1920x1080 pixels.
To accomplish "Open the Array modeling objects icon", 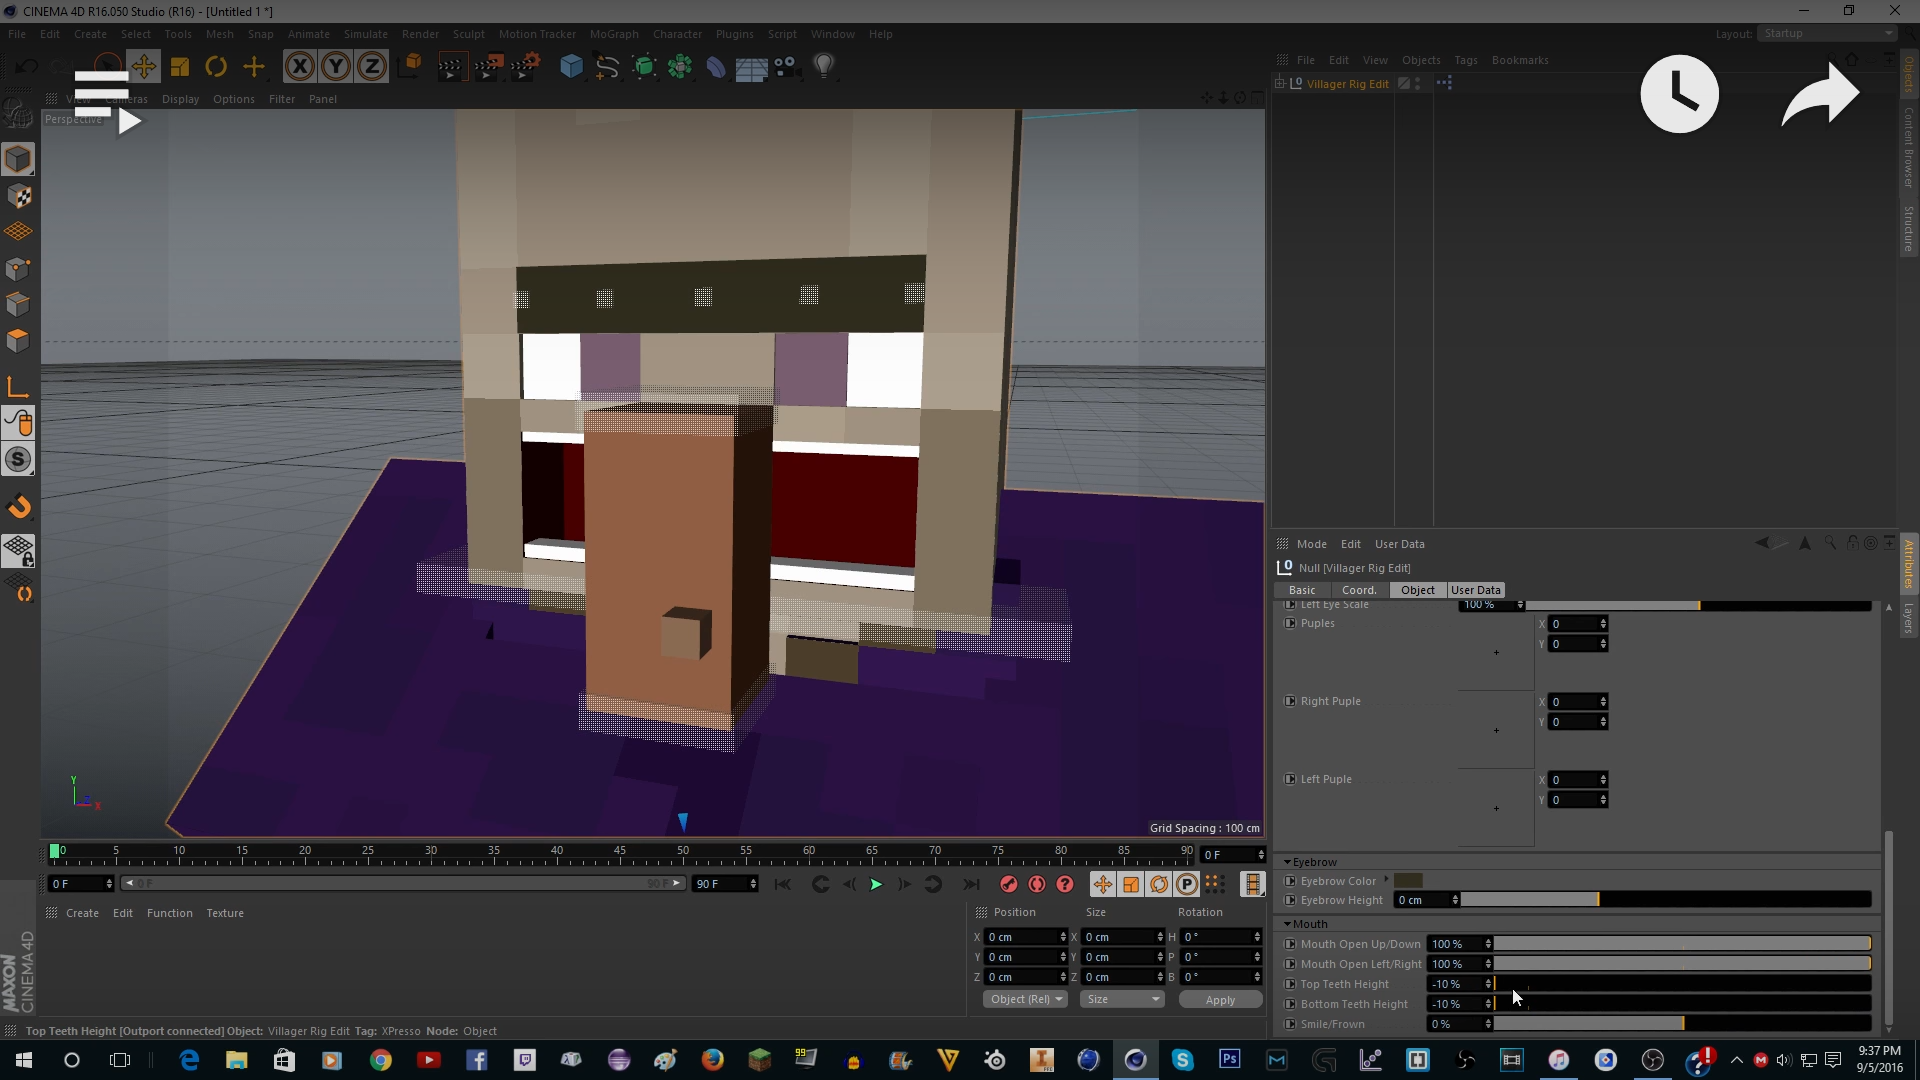I will coord(680,67).
